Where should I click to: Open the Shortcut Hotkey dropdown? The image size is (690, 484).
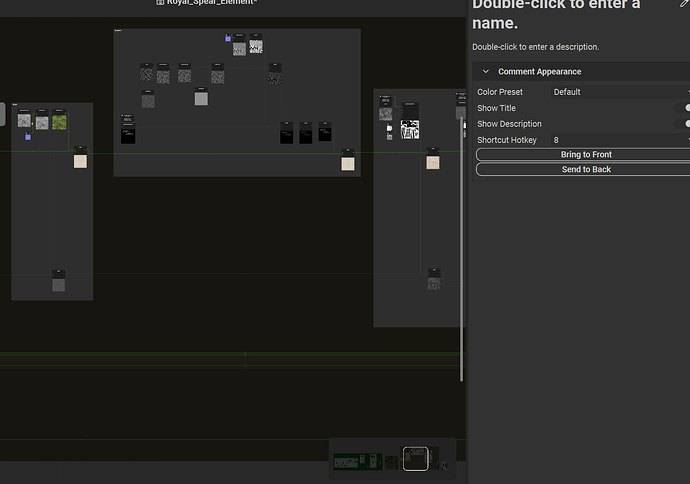pos(620,140)
